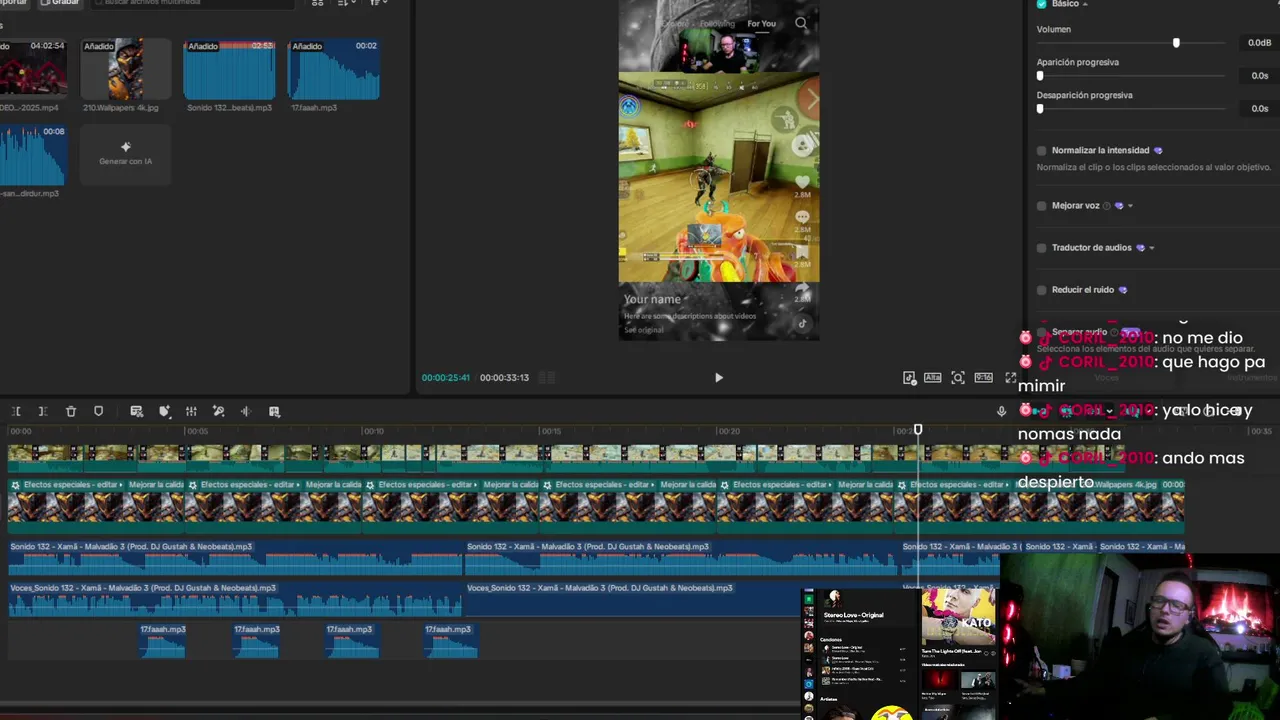The width and height of the screenshot is (1280, 720).
Task: Switch media panel to grid view
Action: [318, 3]
